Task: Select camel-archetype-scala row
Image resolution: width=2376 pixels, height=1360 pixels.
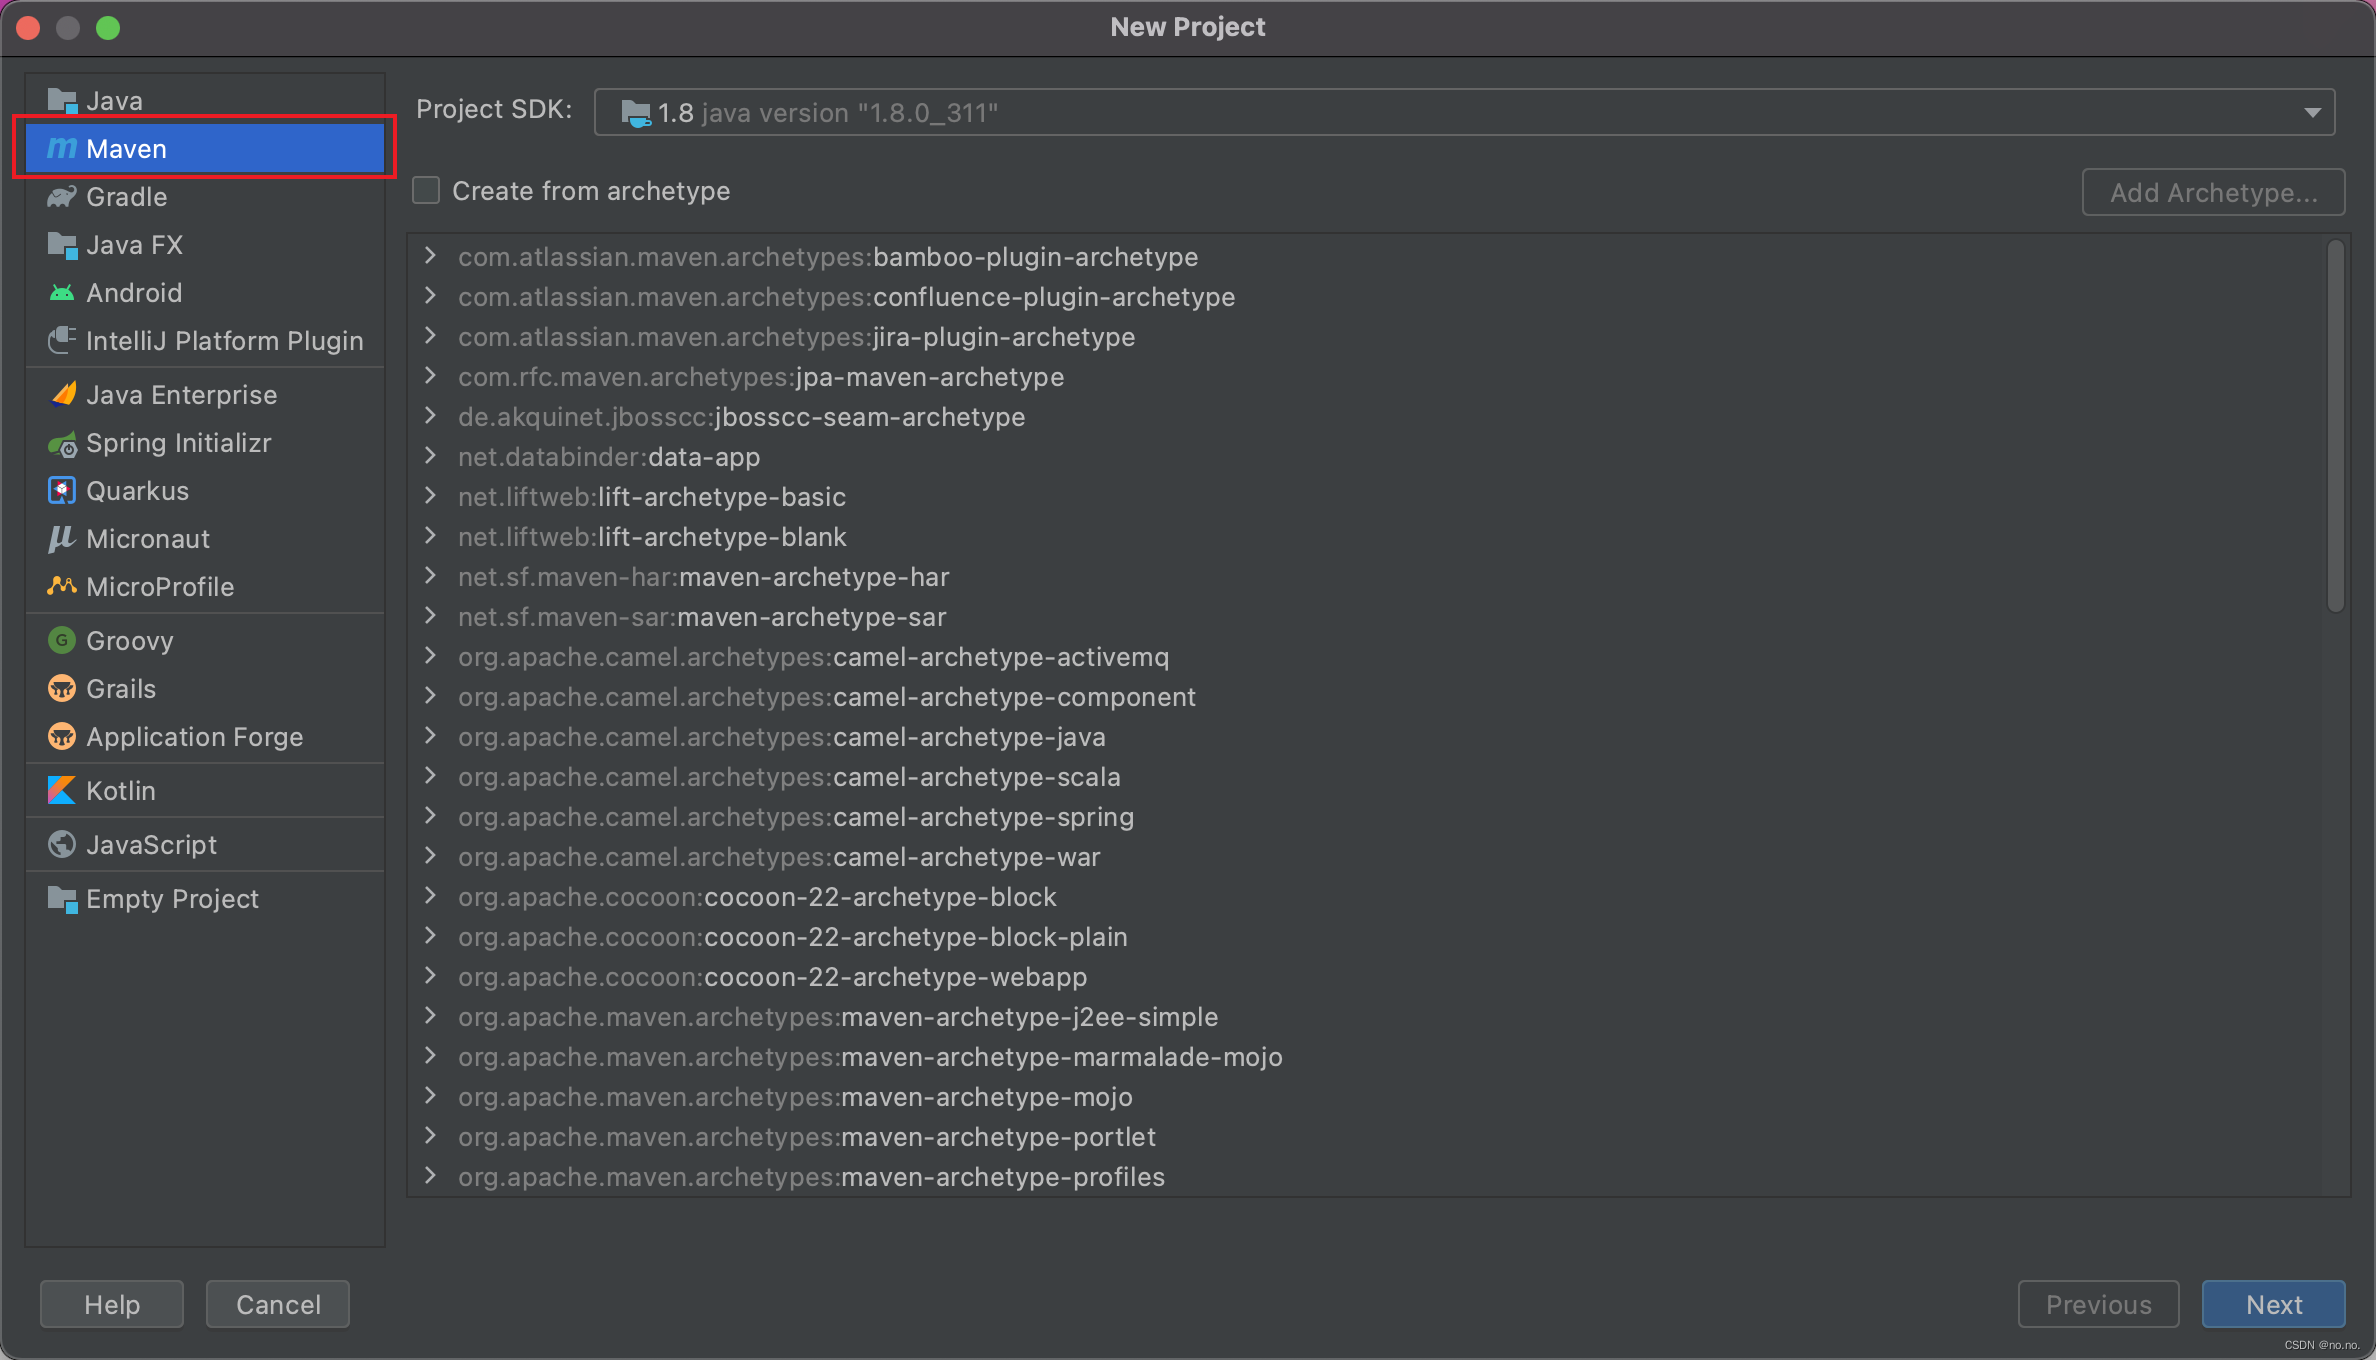Action: coord(1367,777)
